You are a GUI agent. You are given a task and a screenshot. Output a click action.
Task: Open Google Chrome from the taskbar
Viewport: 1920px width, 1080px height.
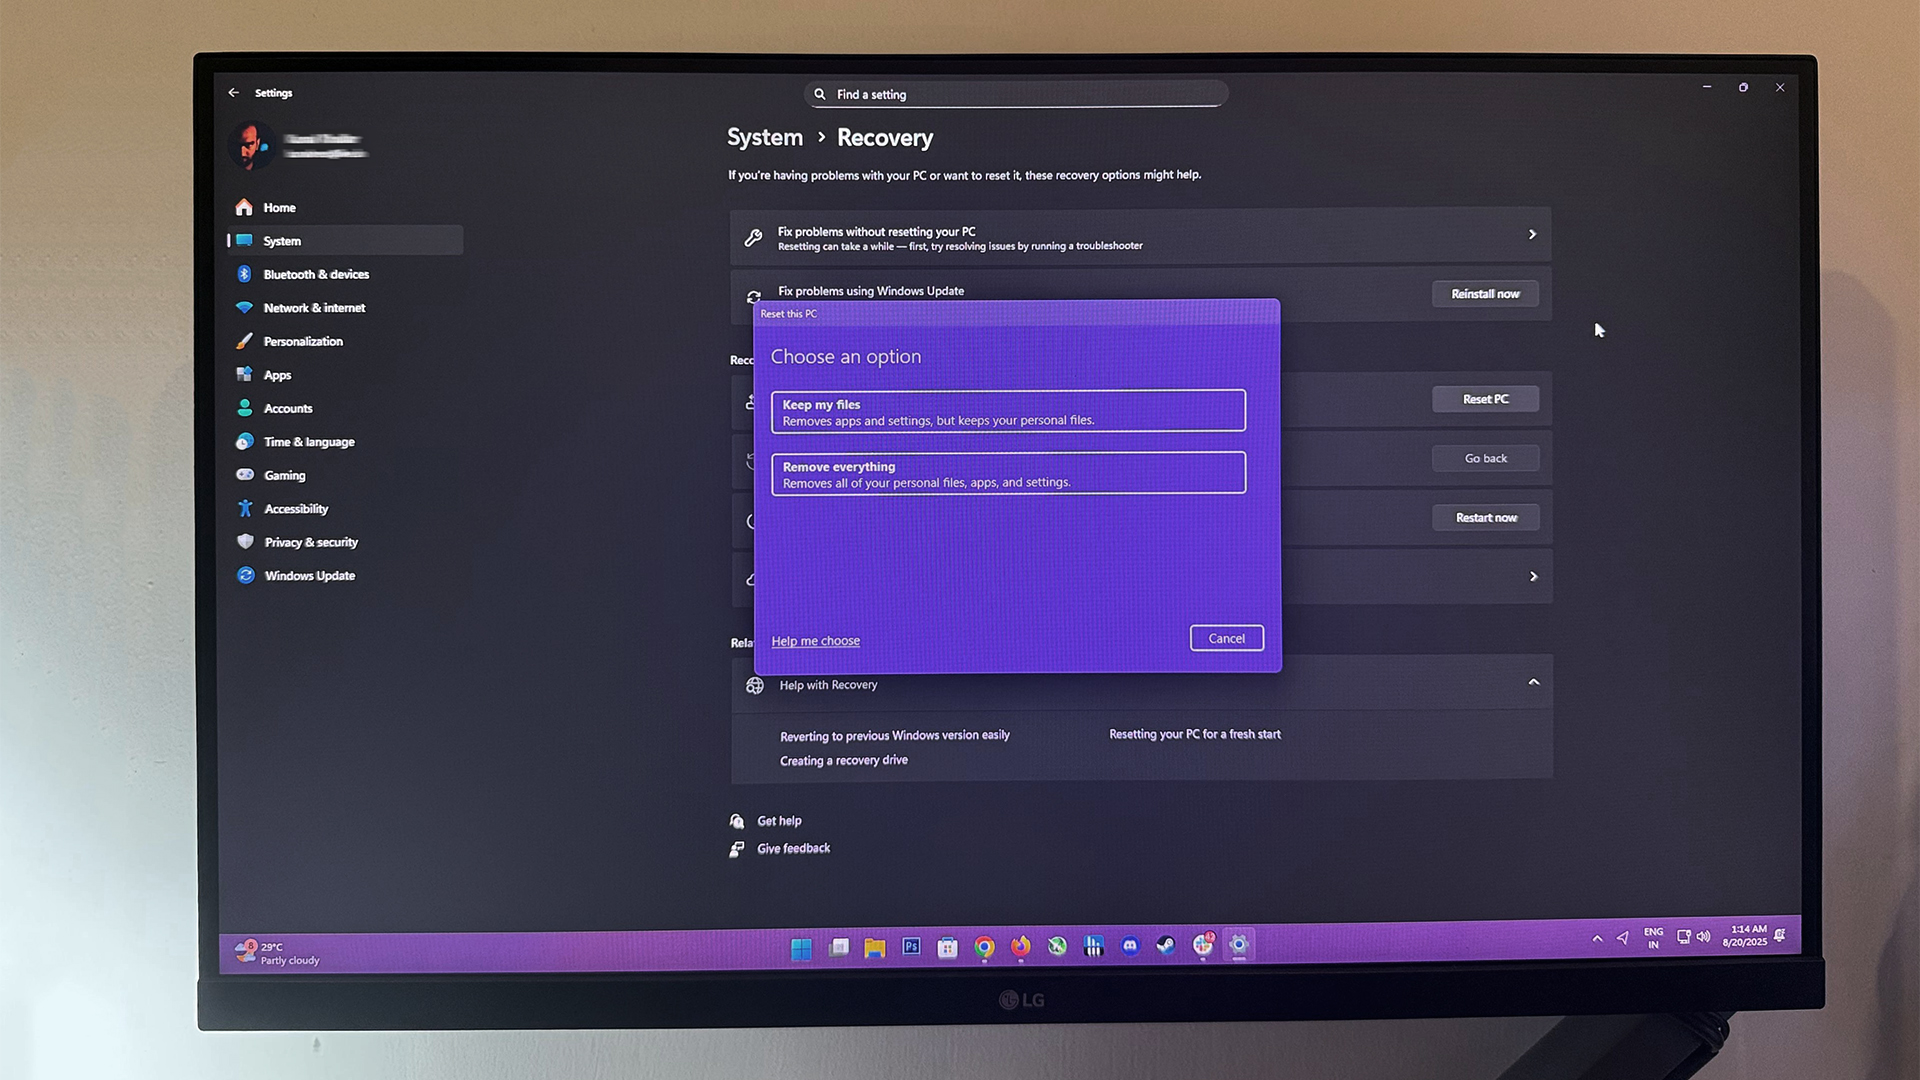pos(984,947)
